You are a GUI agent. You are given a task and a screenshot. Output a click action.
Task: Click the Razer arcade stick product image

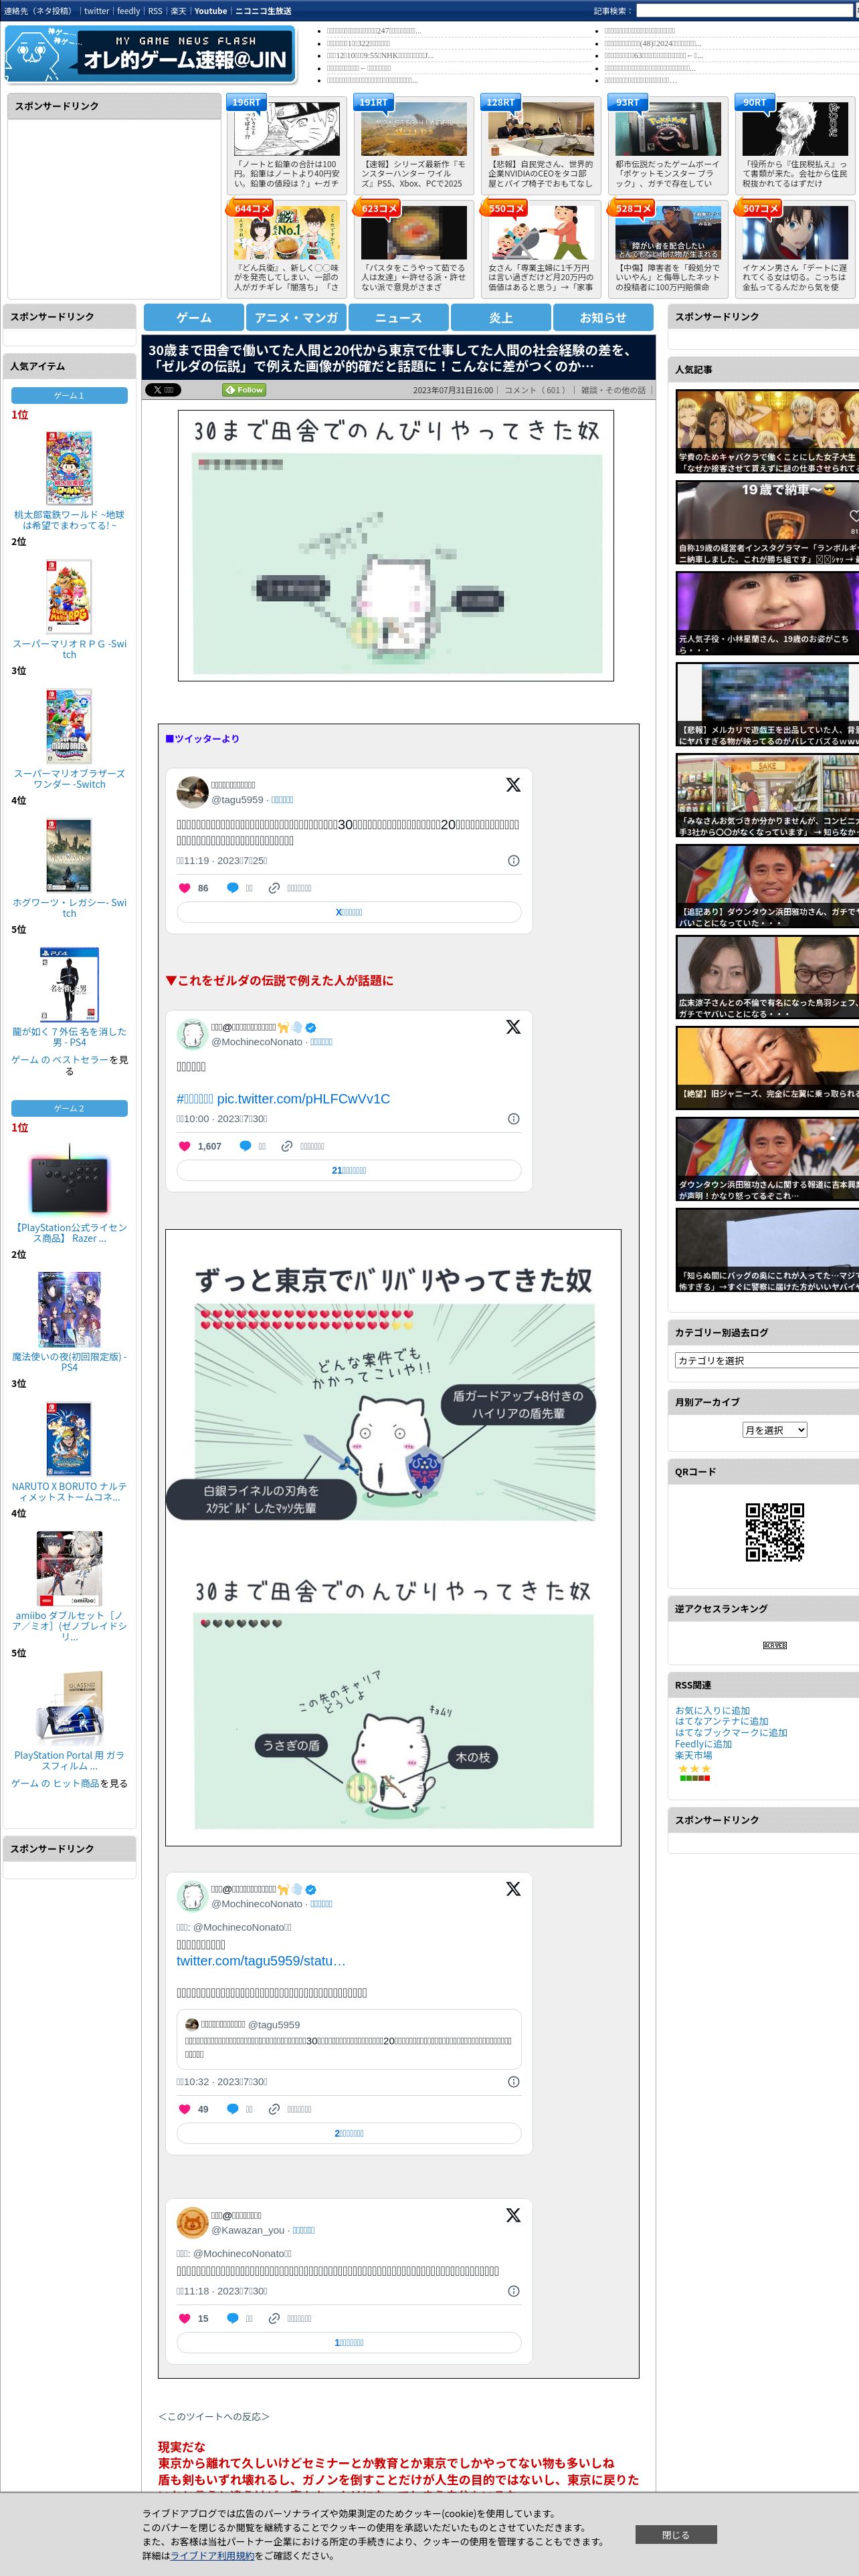tap(69, 1181)
